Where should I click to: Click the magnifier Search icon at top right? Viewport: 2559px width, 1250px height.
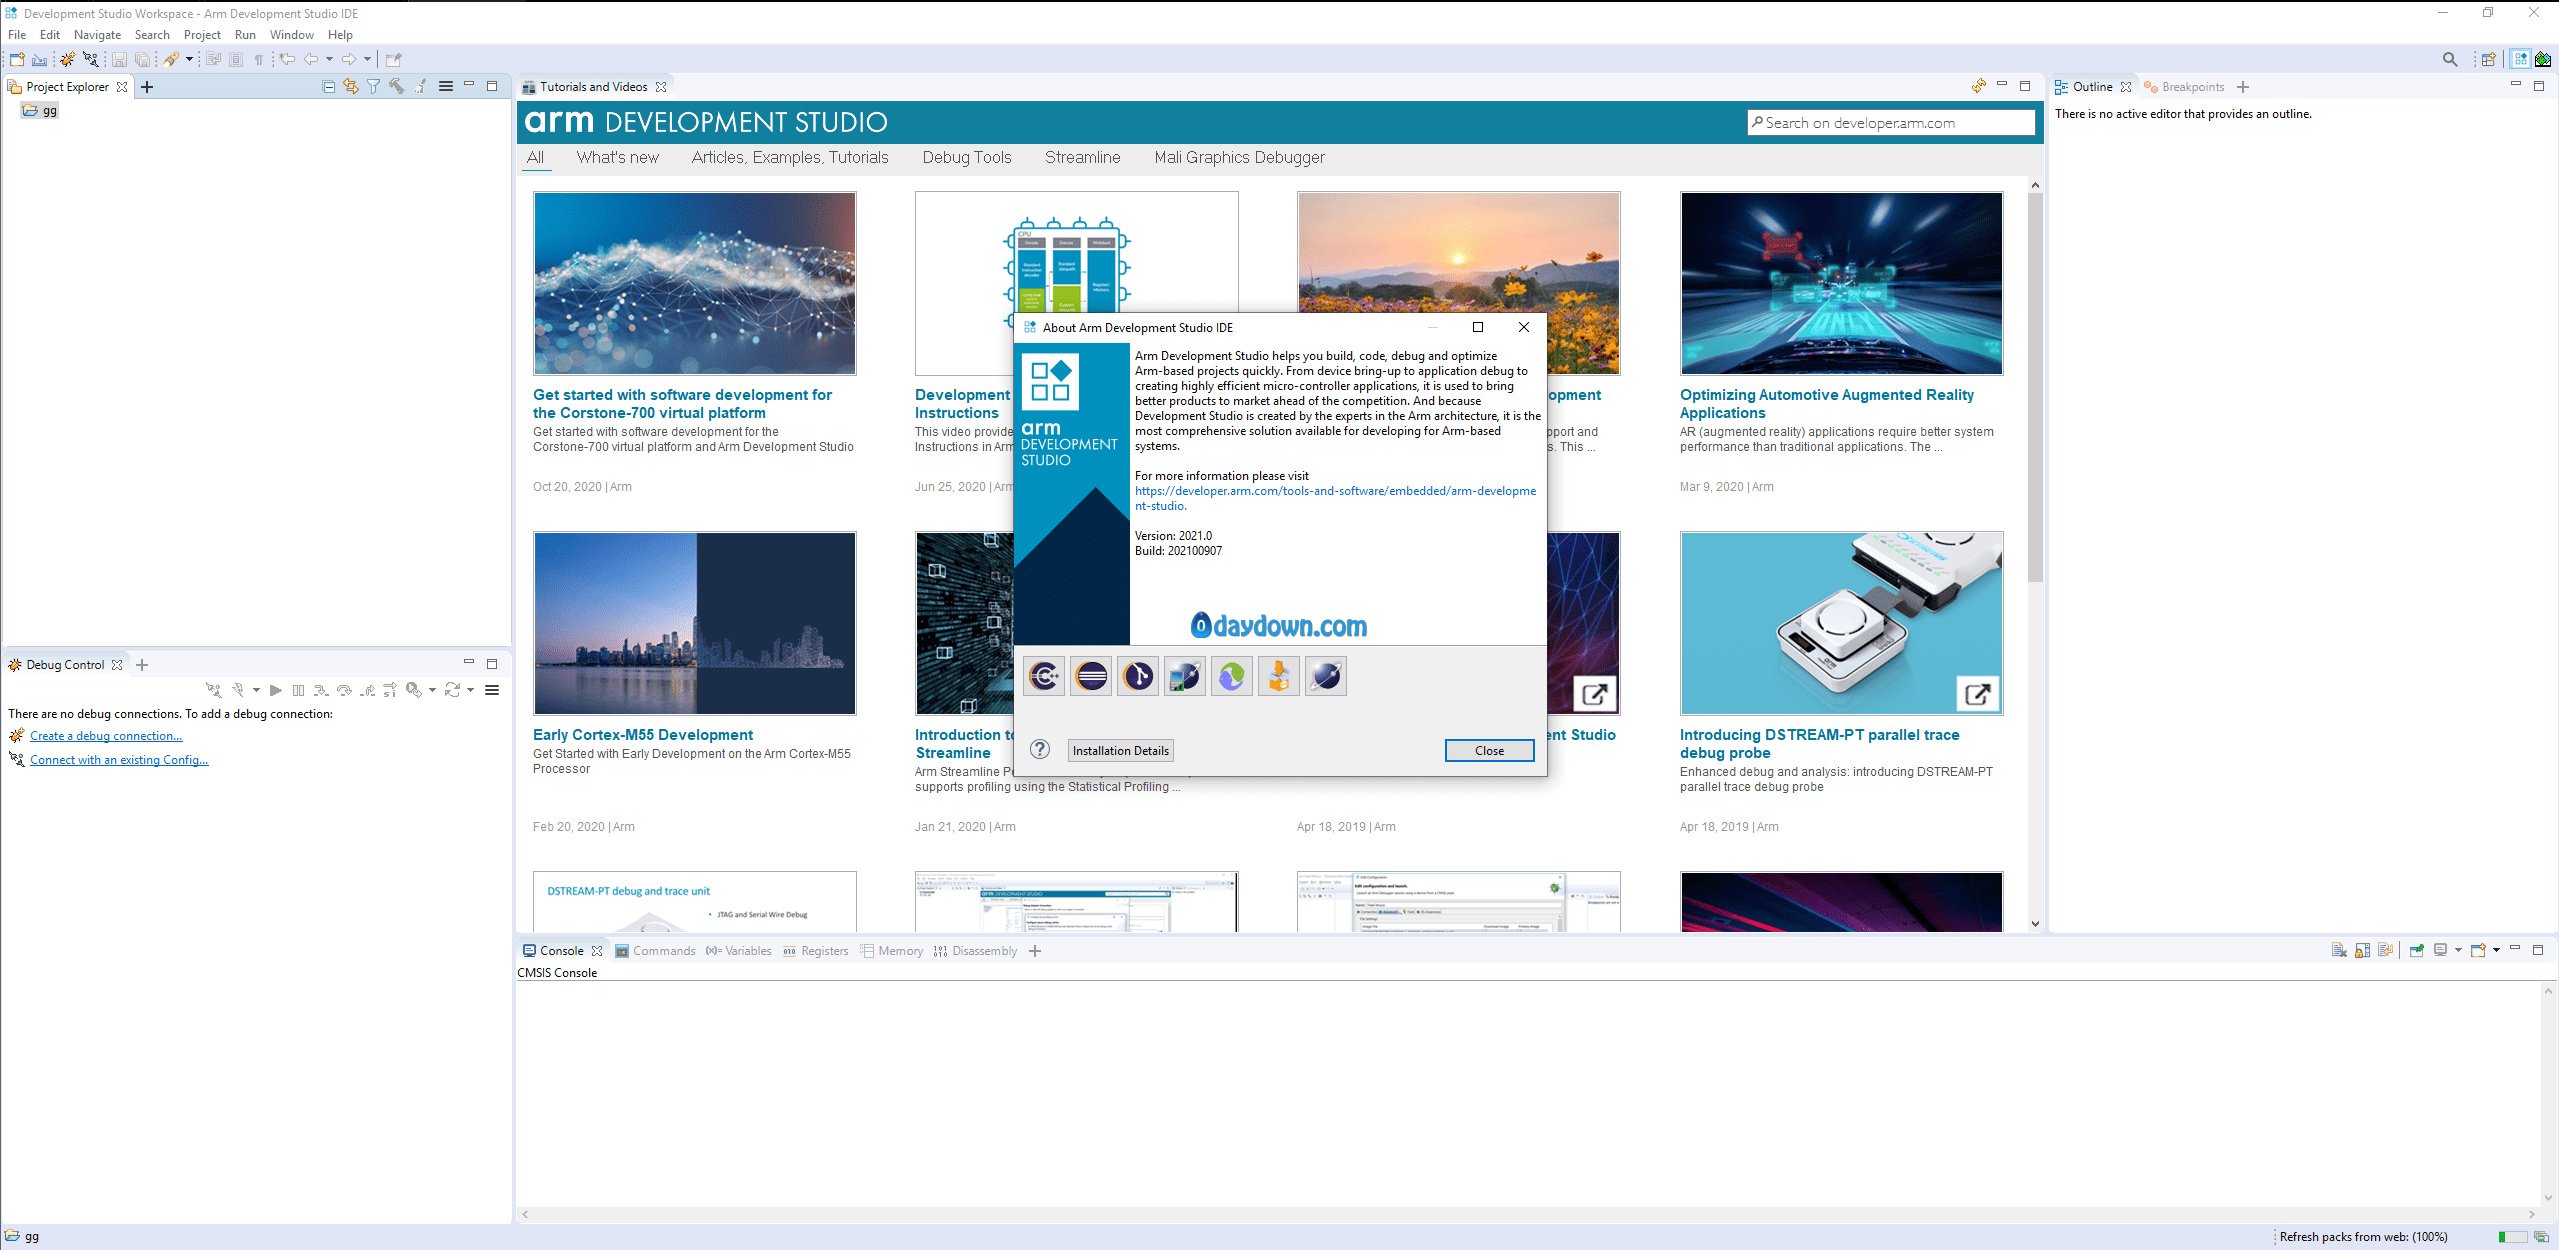click(2449, 59)
